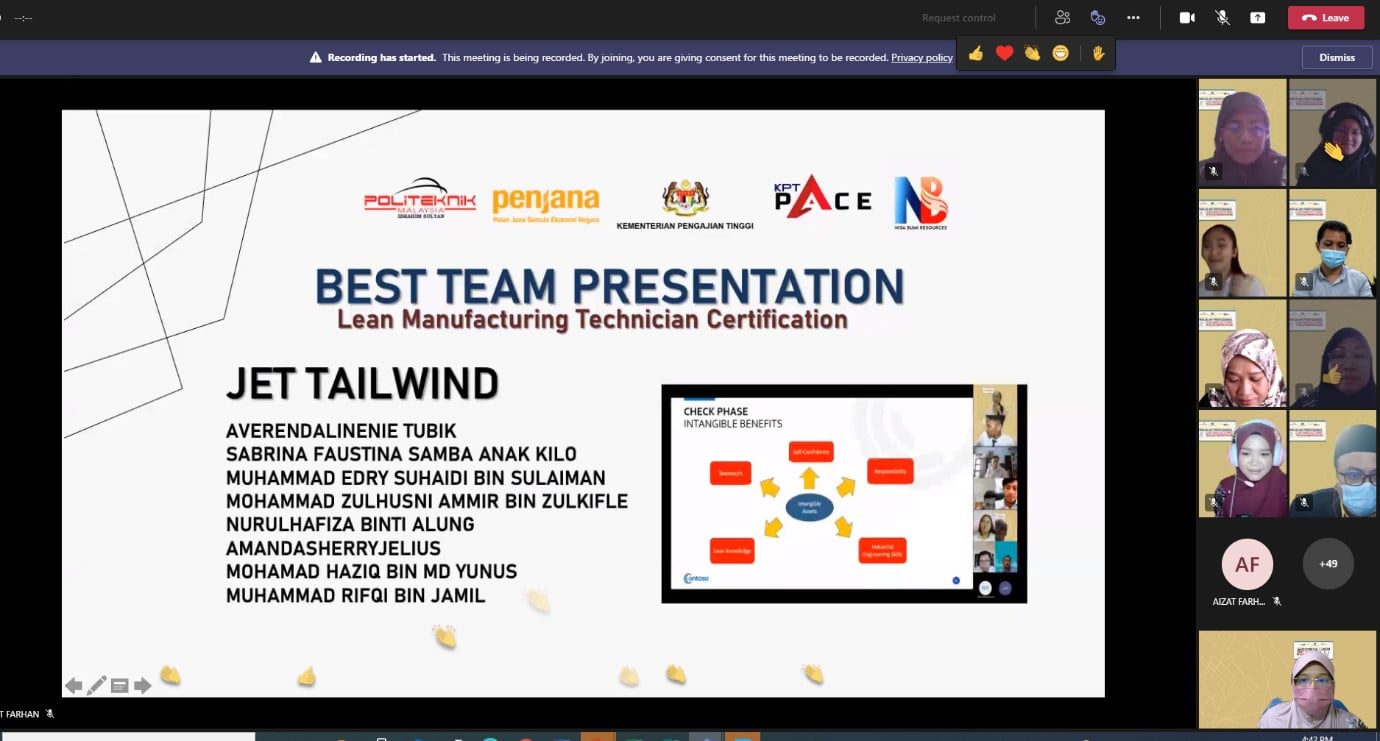Click the 'JET TAILWIND' team name
The image size is (1380, 741).
(x=362, y=383)
